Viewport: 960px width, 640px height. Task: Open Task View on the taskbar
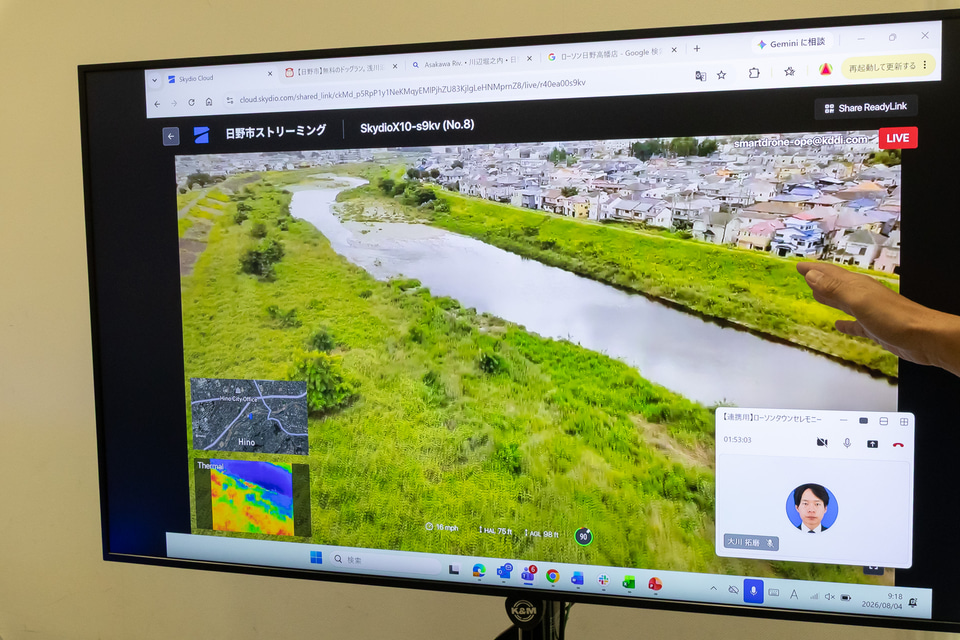pos(454,570)
